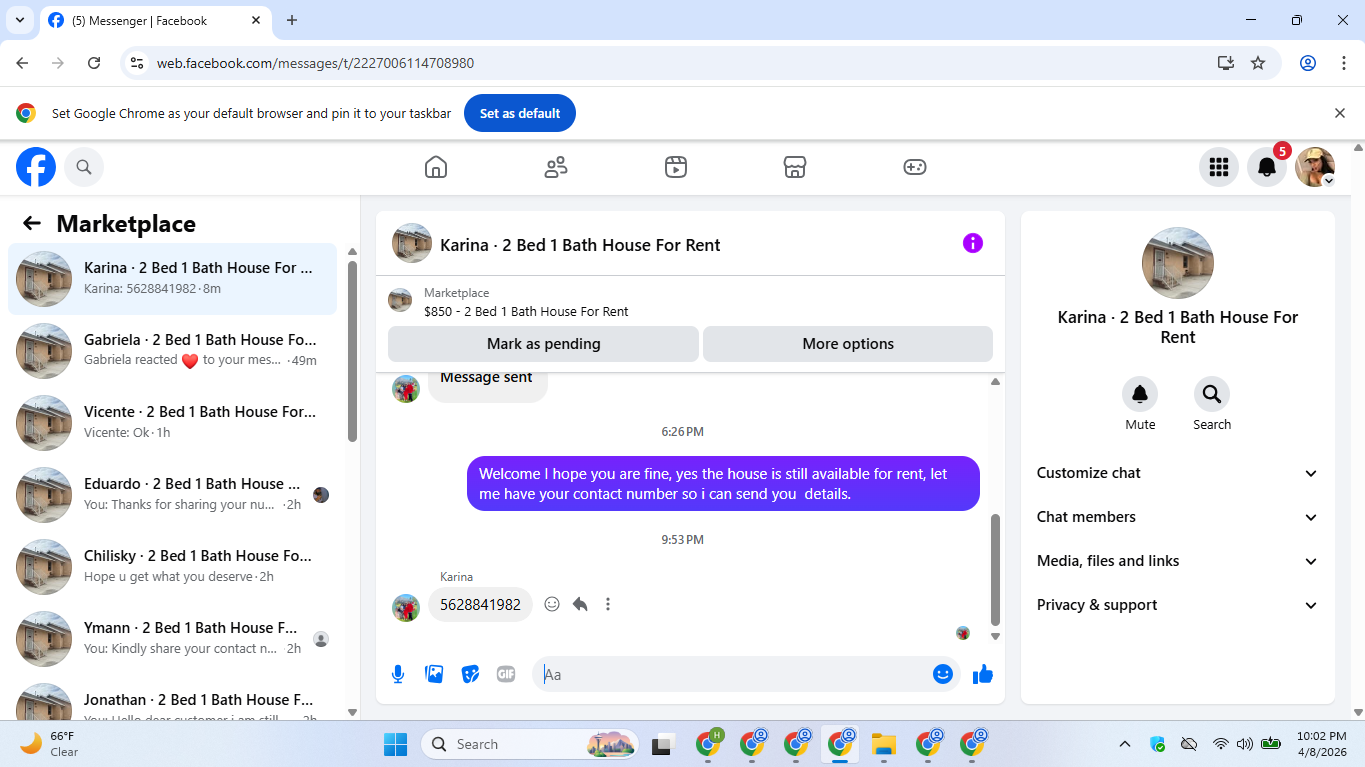Open more options for Karina's message
The height and width of the screenshot is (767, 1365).
pyautogui.click(x=608, y=604)
